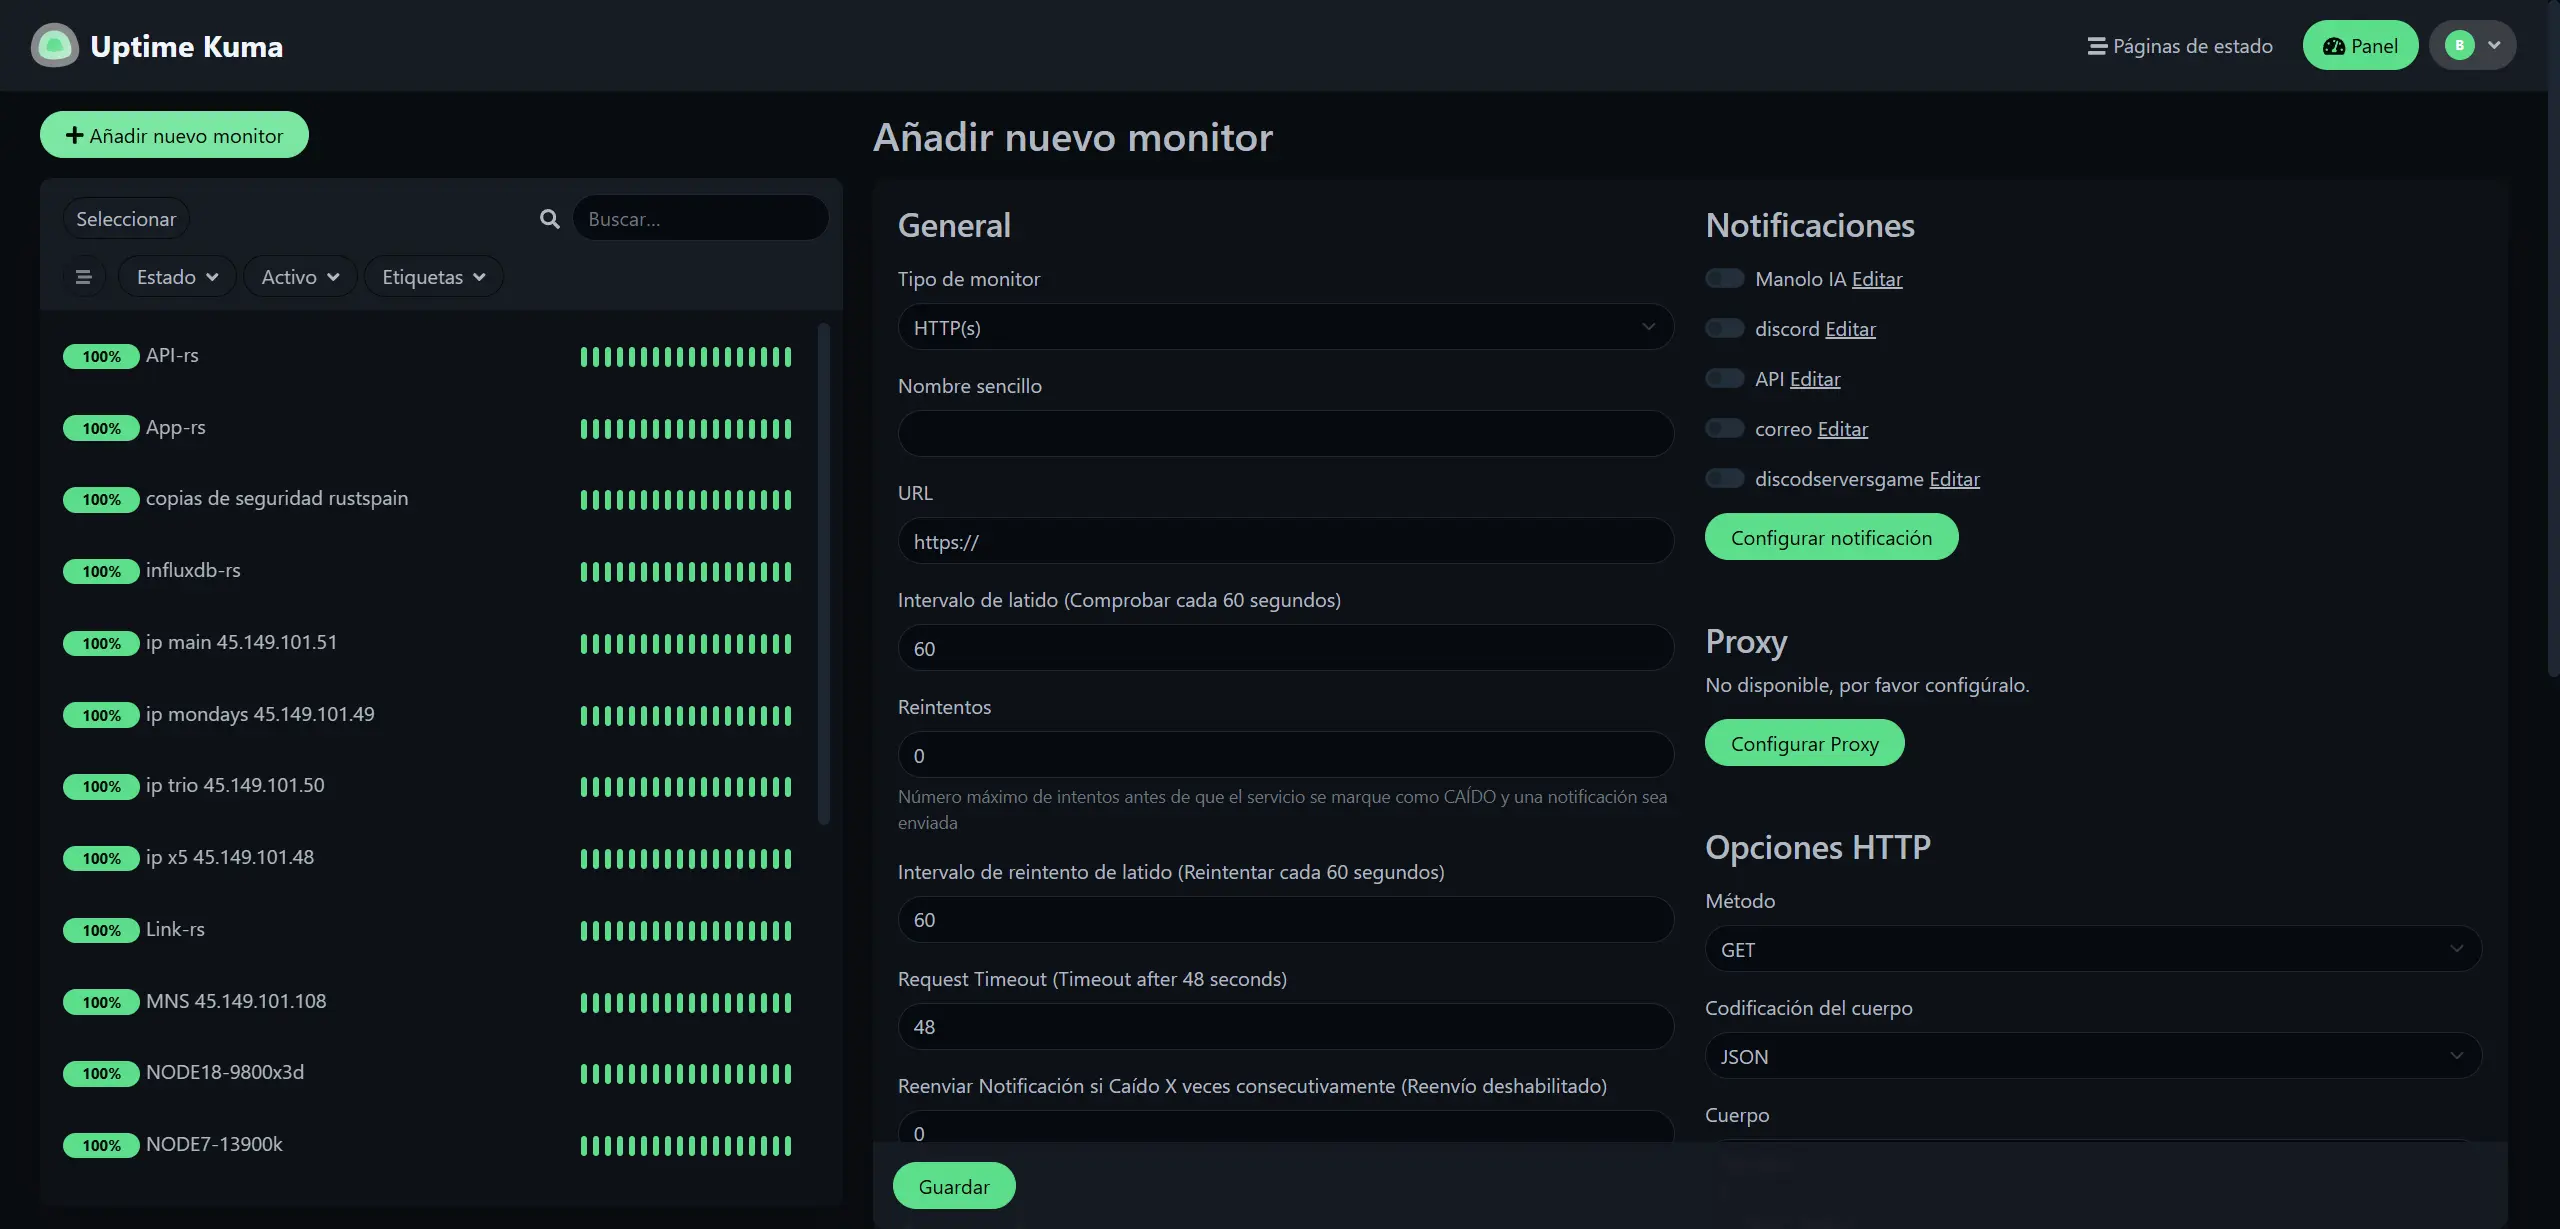Focus the URL https:// field
The width and height of the screenshot is (2560, 1229).
point(1286,541)
